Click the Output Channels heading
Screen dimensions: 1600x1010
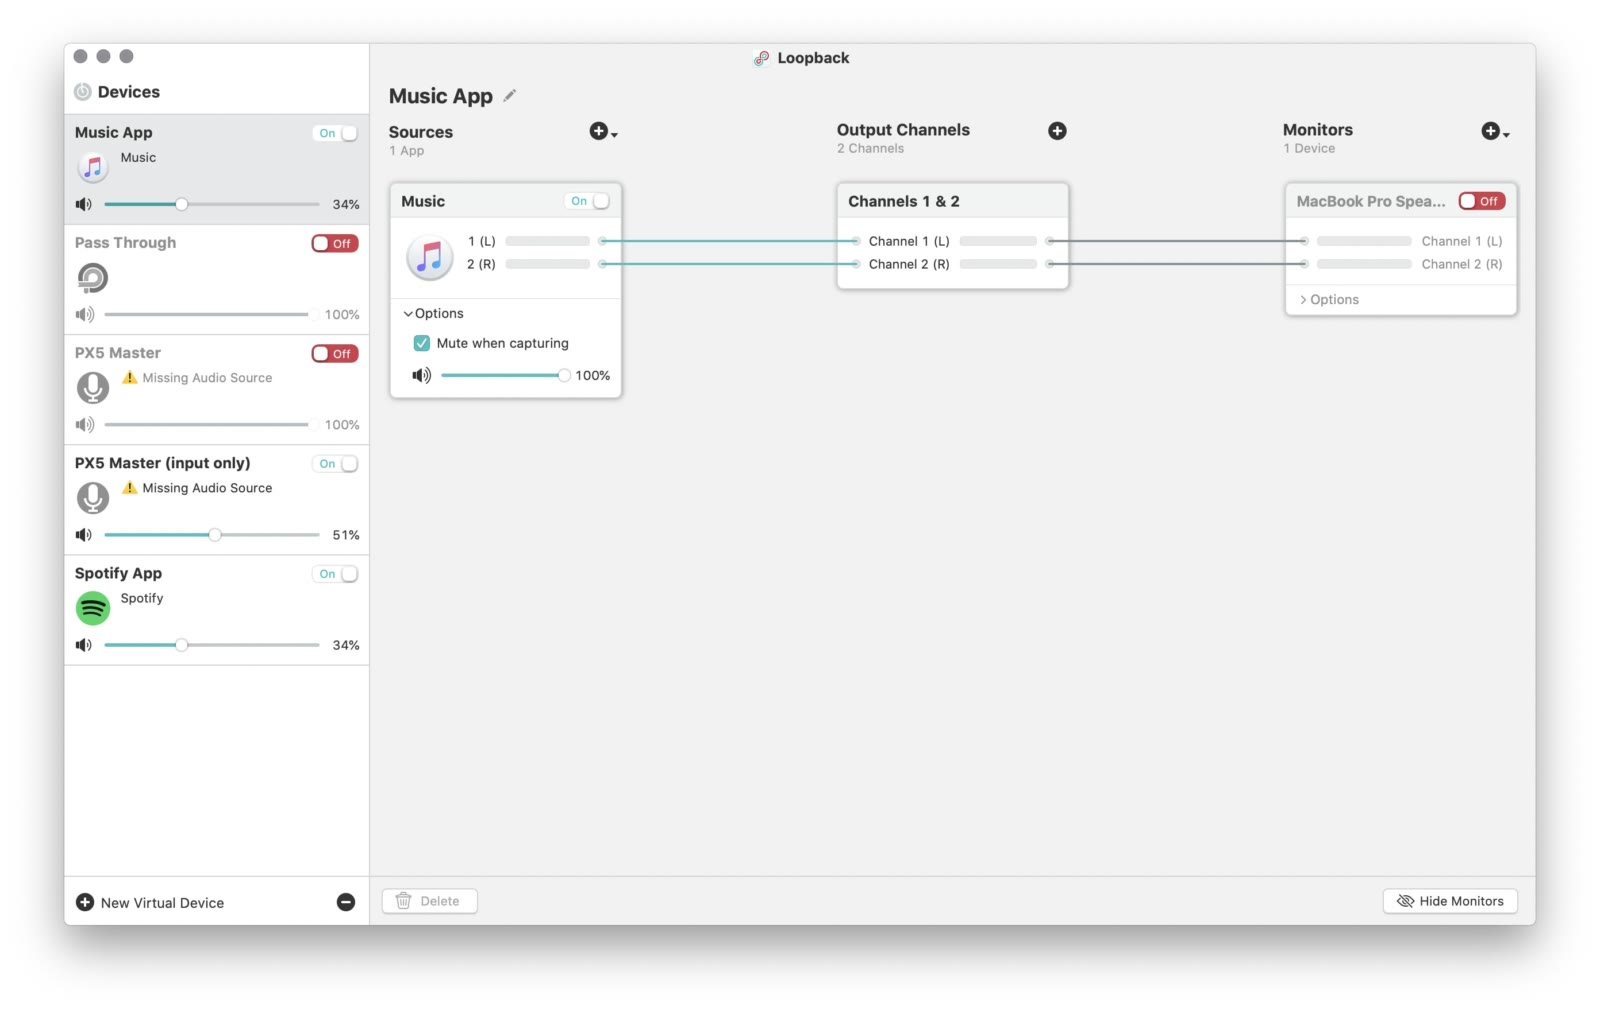coord(903,130)
